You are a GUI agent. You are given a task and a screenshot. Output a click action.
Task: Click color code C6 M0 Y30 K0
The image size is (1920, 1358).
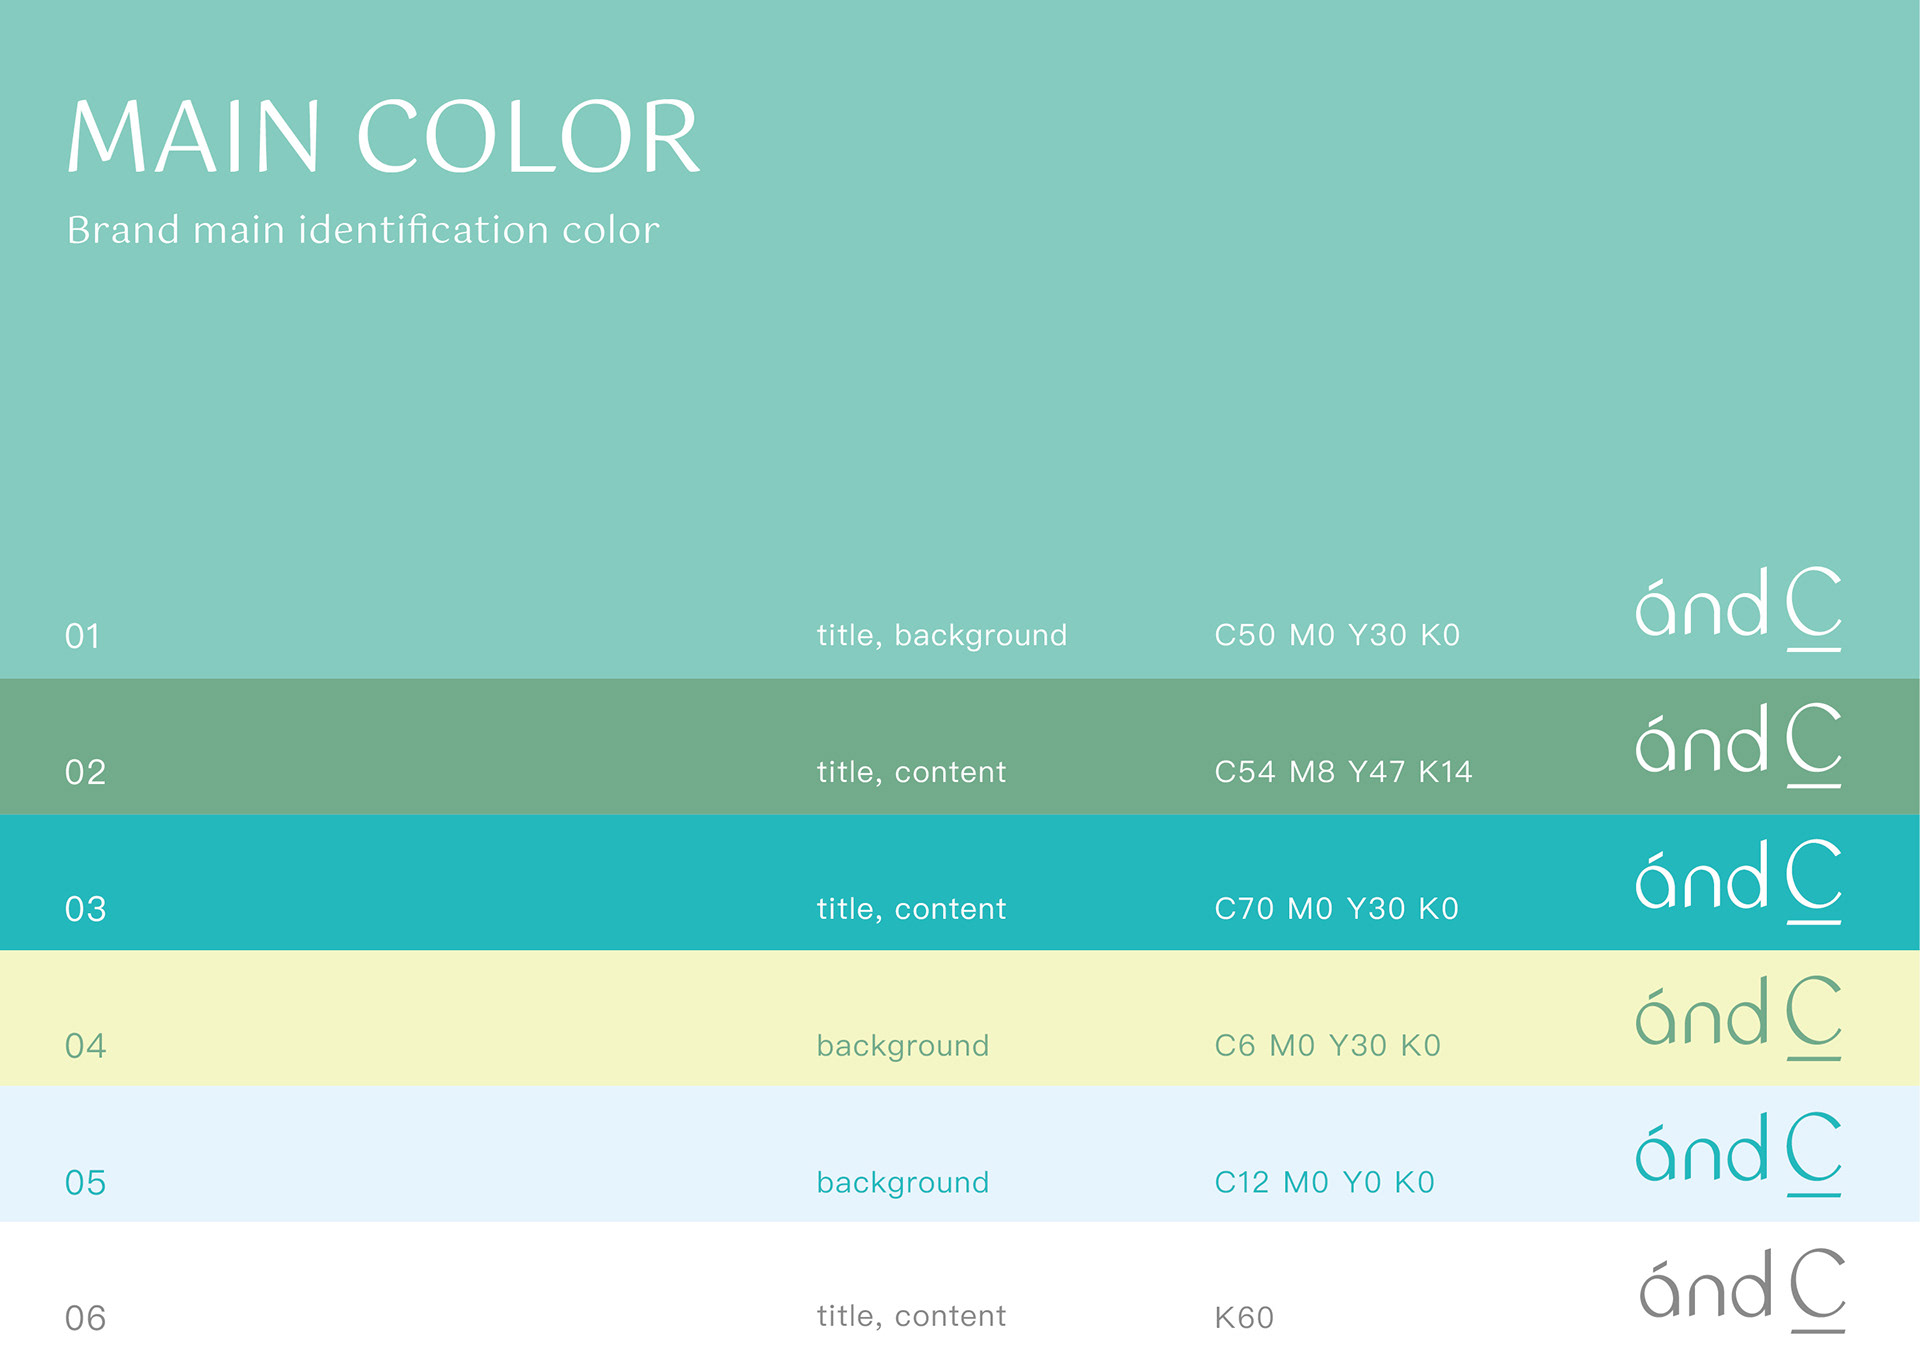[1327, 1046]
